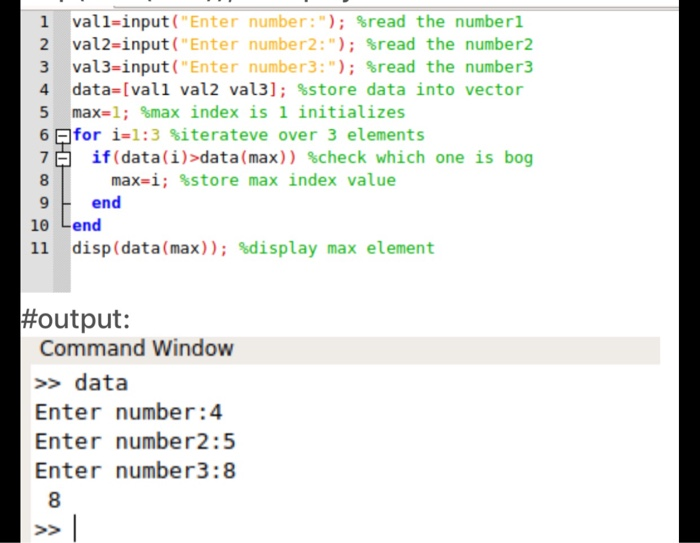Click the 'data=[val1 val2 val3]' statement
The height and width of the screenshot is (543, 700).
[x=179, y=90]
